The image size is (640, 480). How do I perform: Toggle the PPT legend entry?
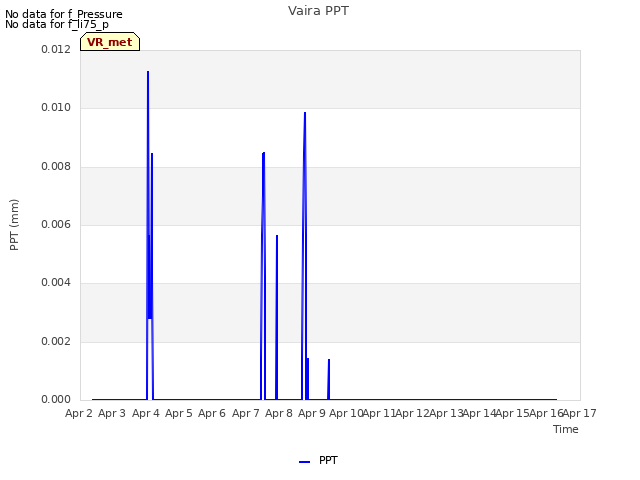coord(318,460)
